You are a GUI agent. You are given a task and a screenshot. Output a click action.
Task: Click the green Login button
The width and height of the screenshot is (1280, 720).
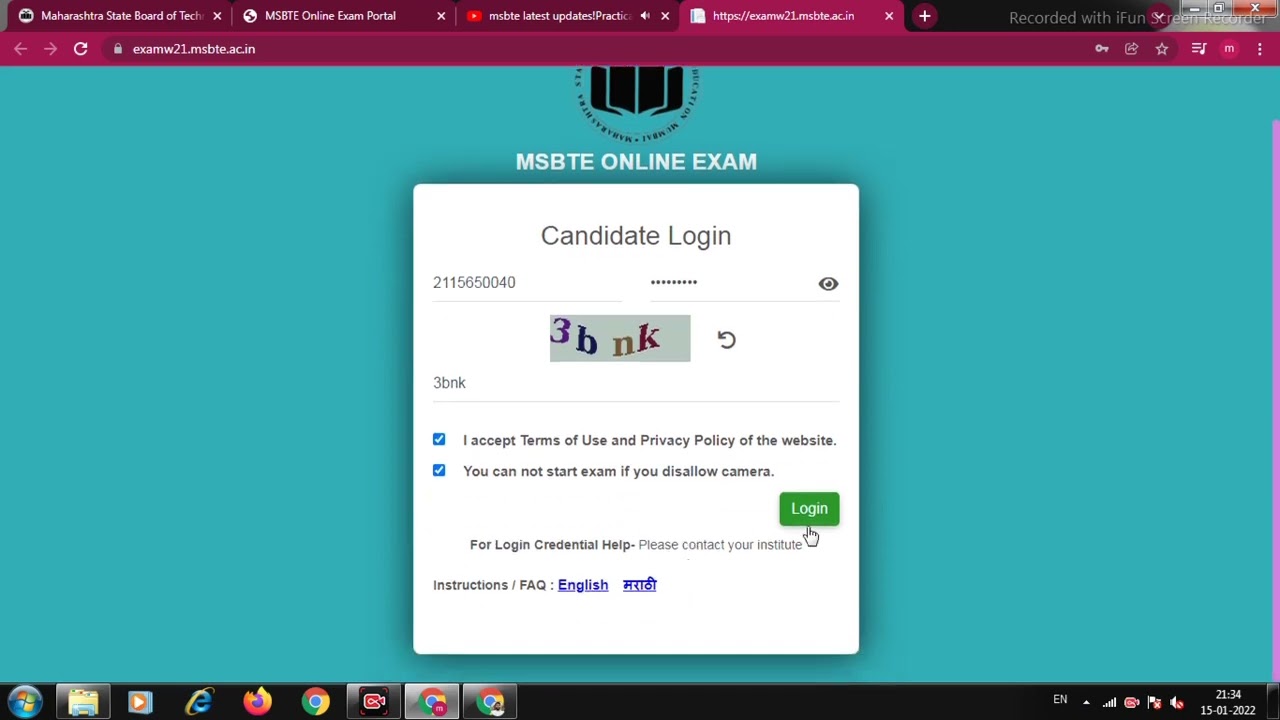[809, 508]
